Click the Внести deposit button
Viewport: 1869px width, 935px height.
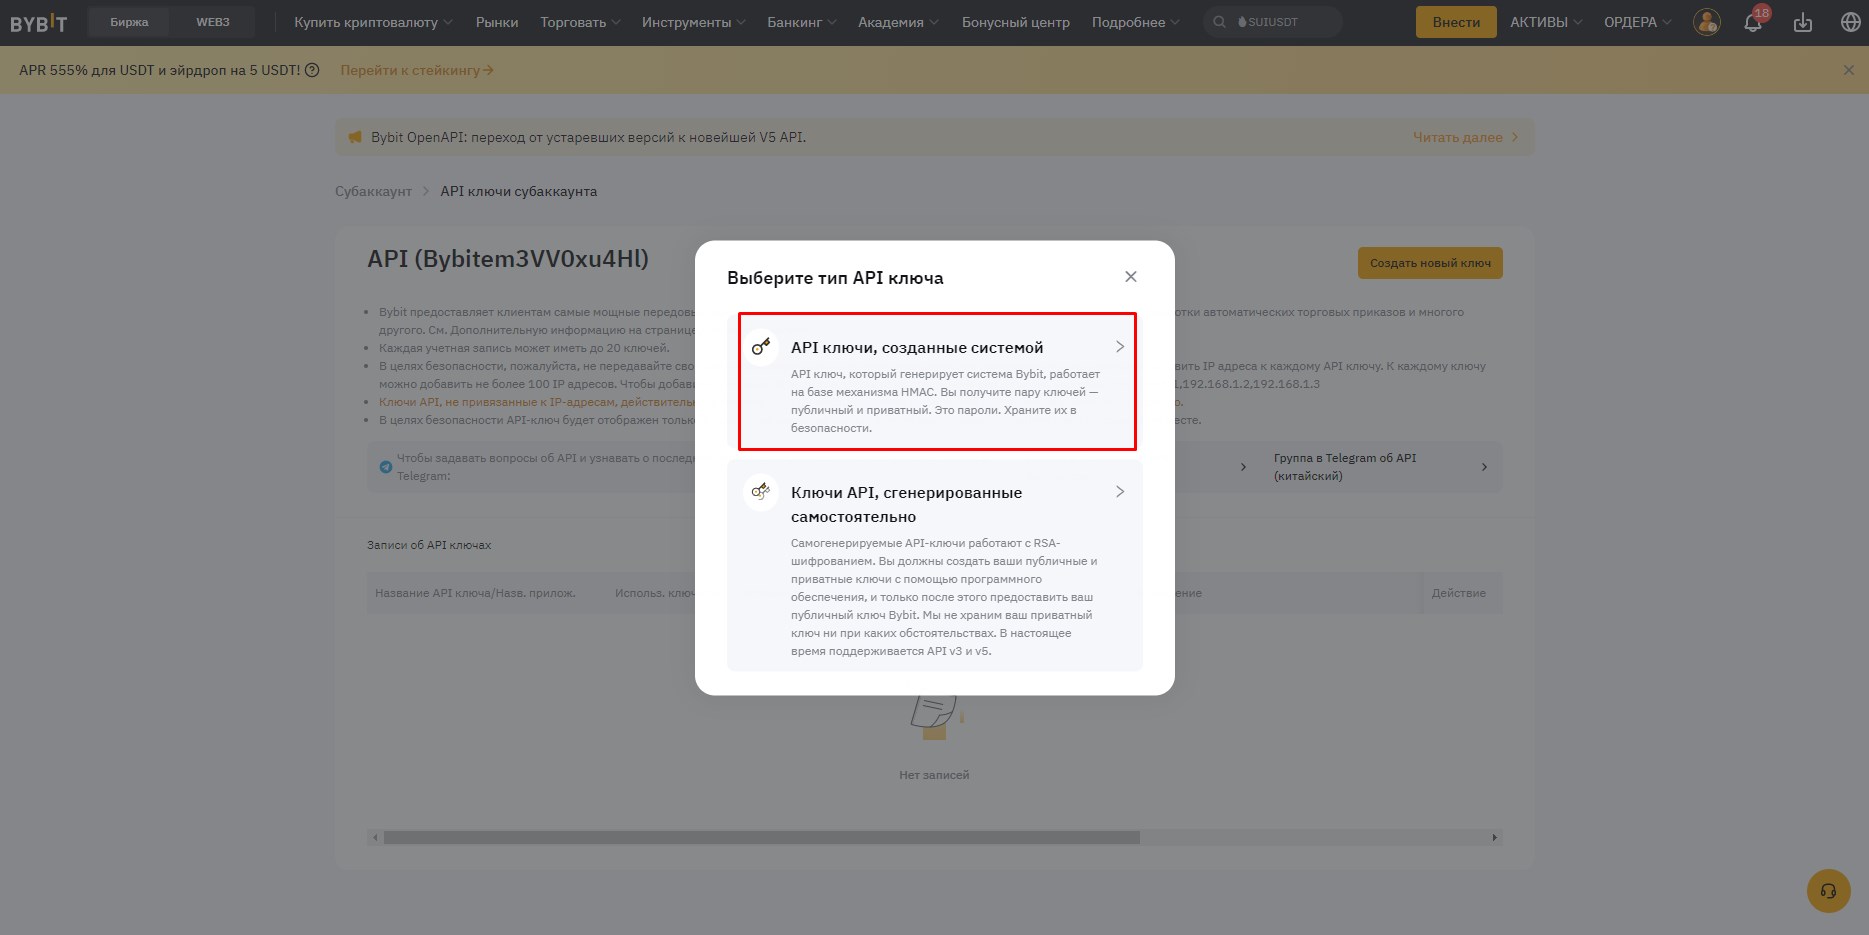point(1456,22)
